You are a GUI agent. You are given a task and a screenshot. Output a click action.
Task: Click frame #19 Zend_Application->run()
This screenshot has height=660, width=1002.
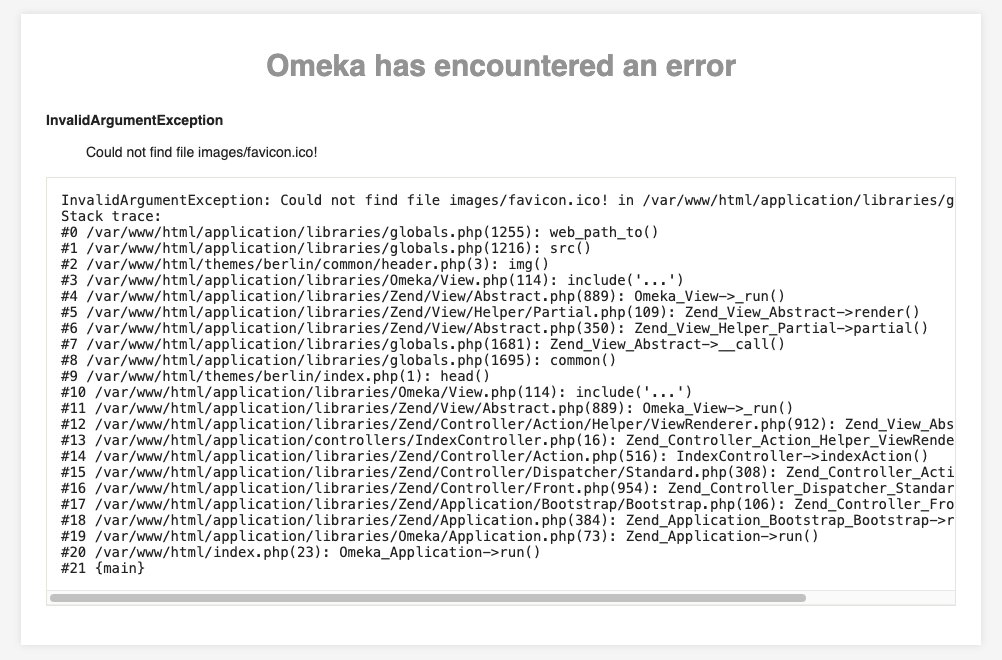440,536
